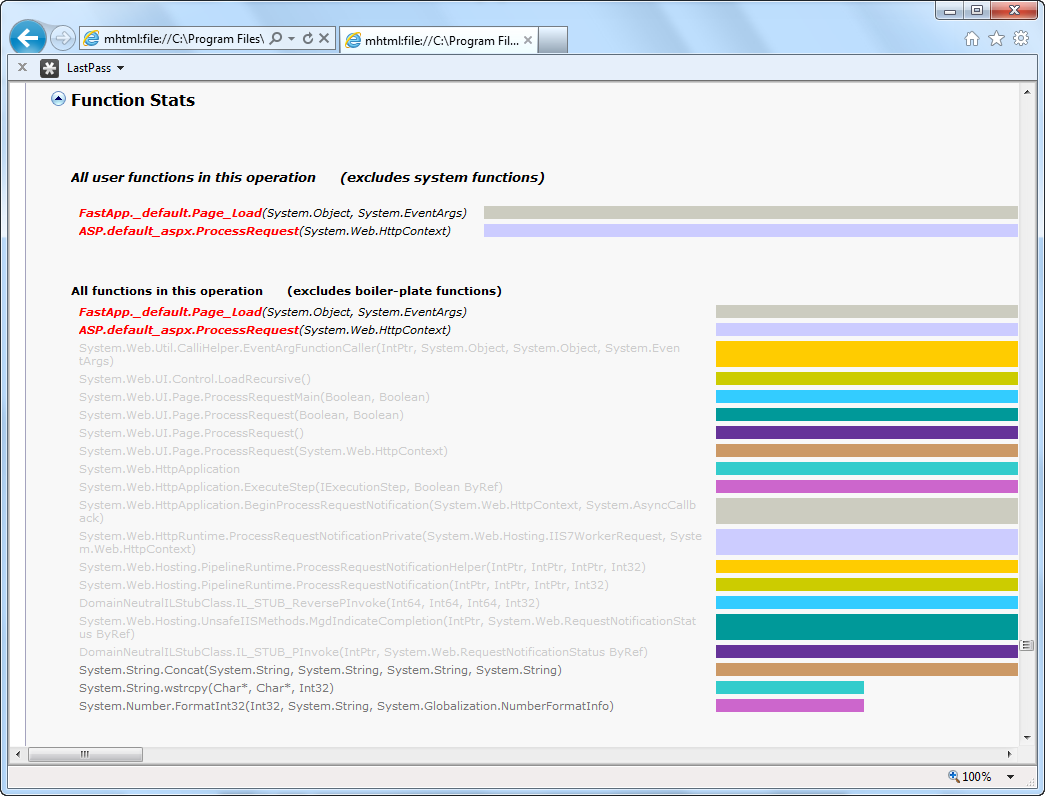Click the LastPass asterisk icon
The image size is (1045, 796).
(48, 68)
